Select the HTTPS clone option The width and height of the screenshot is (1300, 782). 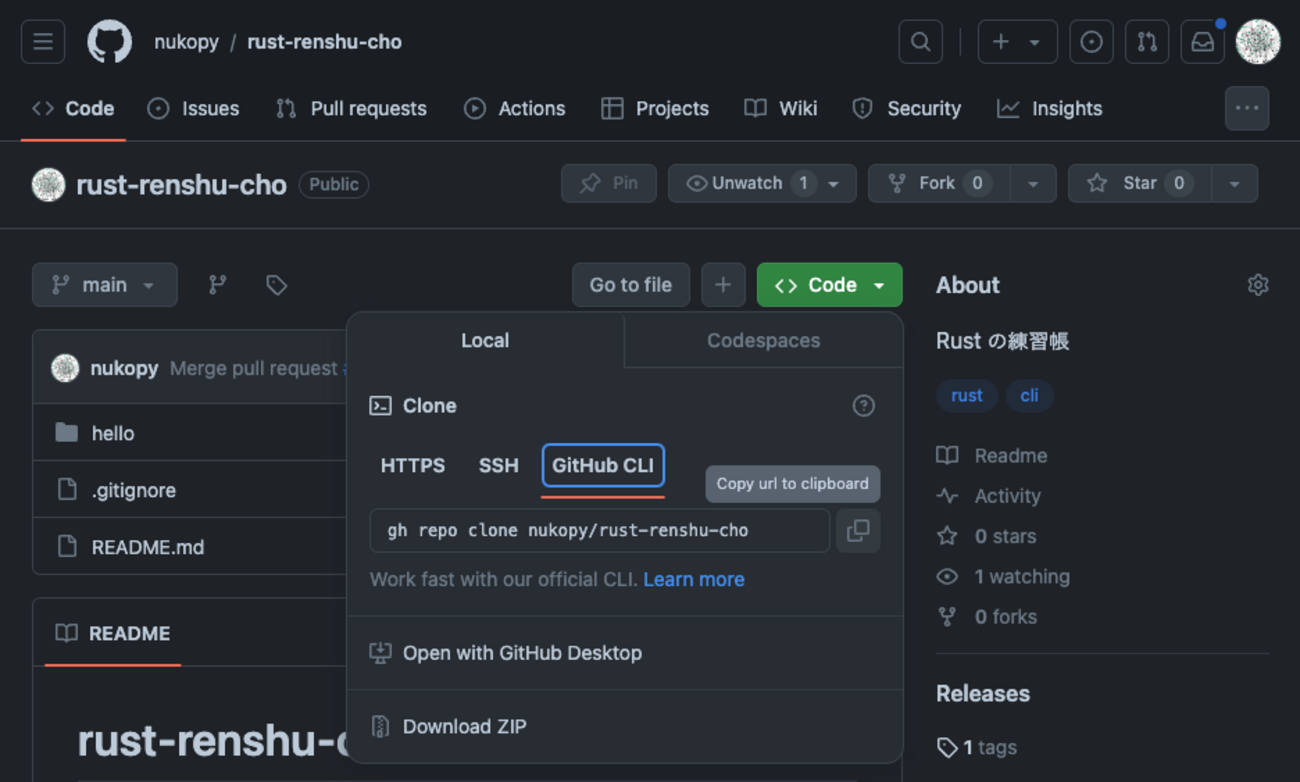click(413, 465)
